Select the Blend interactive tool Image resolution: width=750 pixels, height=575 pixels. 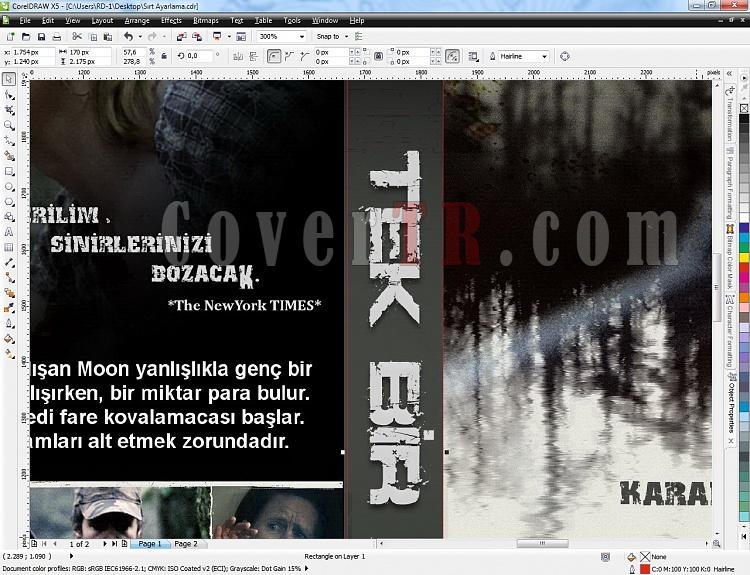pyautogui.click(x=9, y=293)
